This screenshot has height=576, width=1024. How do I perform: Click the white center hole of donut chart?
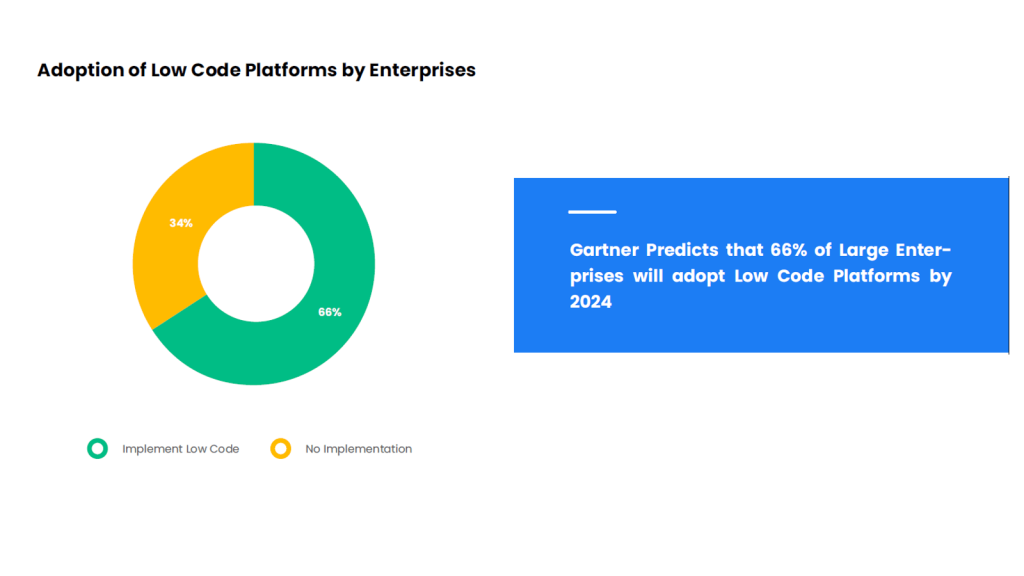(256, 264)
